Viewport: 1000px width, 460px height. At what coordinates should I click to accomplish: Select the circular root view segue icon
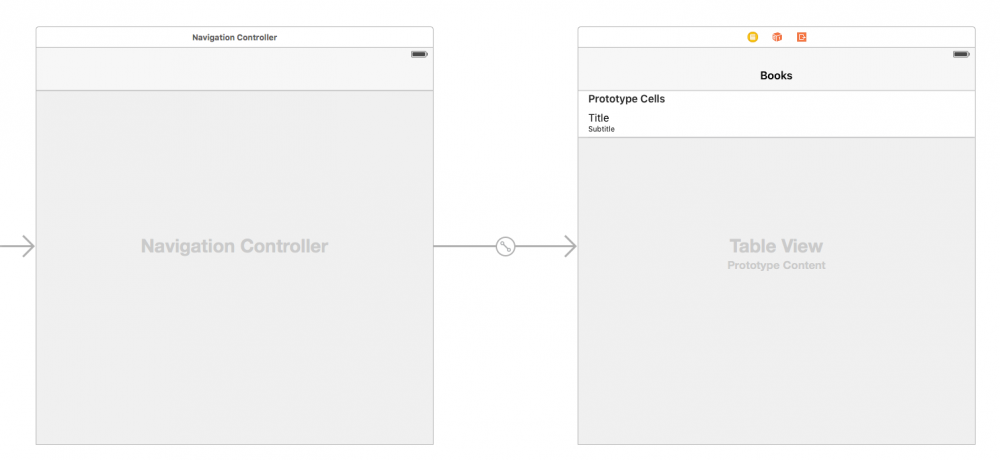click(506, 246)
